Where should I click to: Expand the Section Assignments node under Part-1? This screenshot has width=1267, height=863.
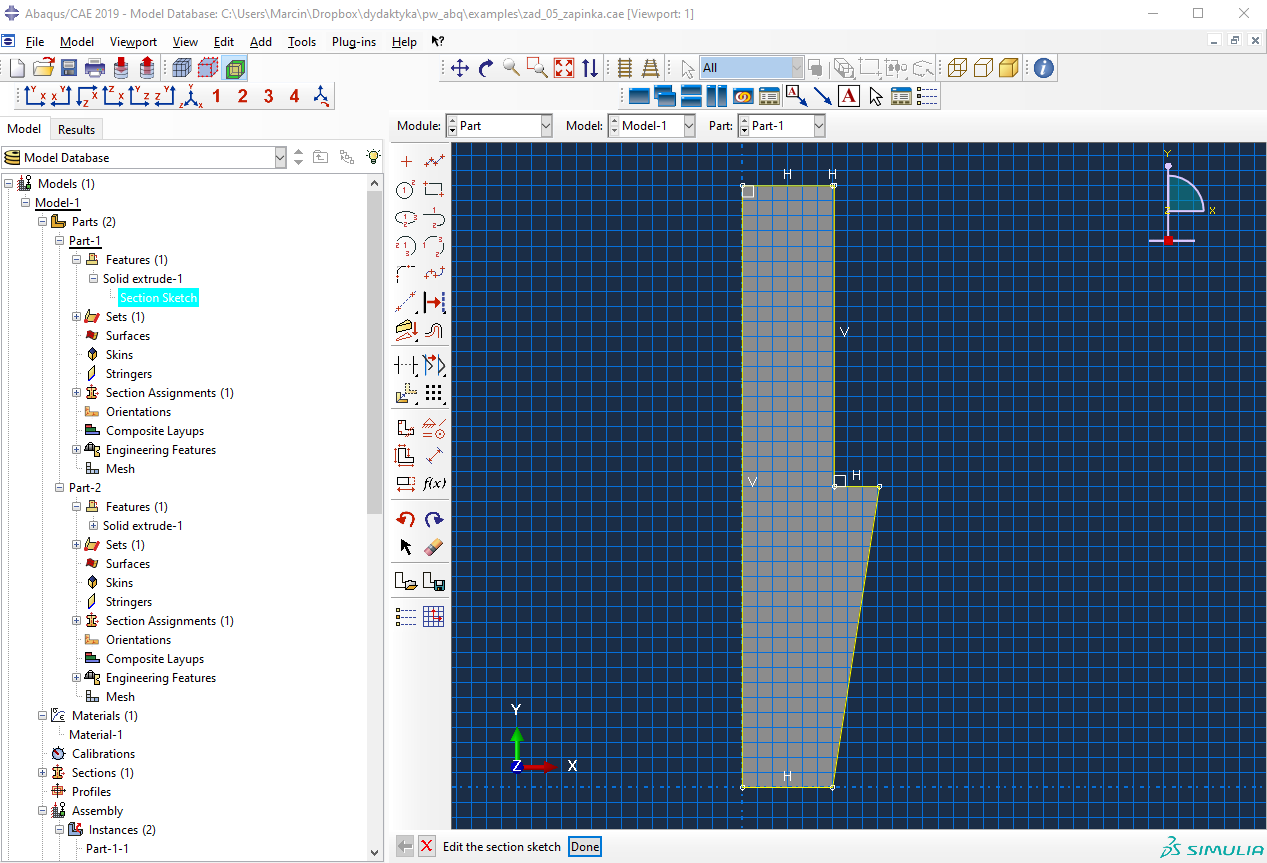[x=77, y=393]
